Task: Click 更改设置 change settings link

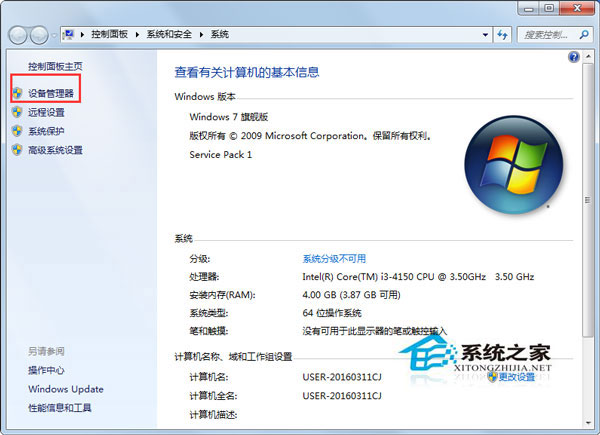Action: pos(516,376)
